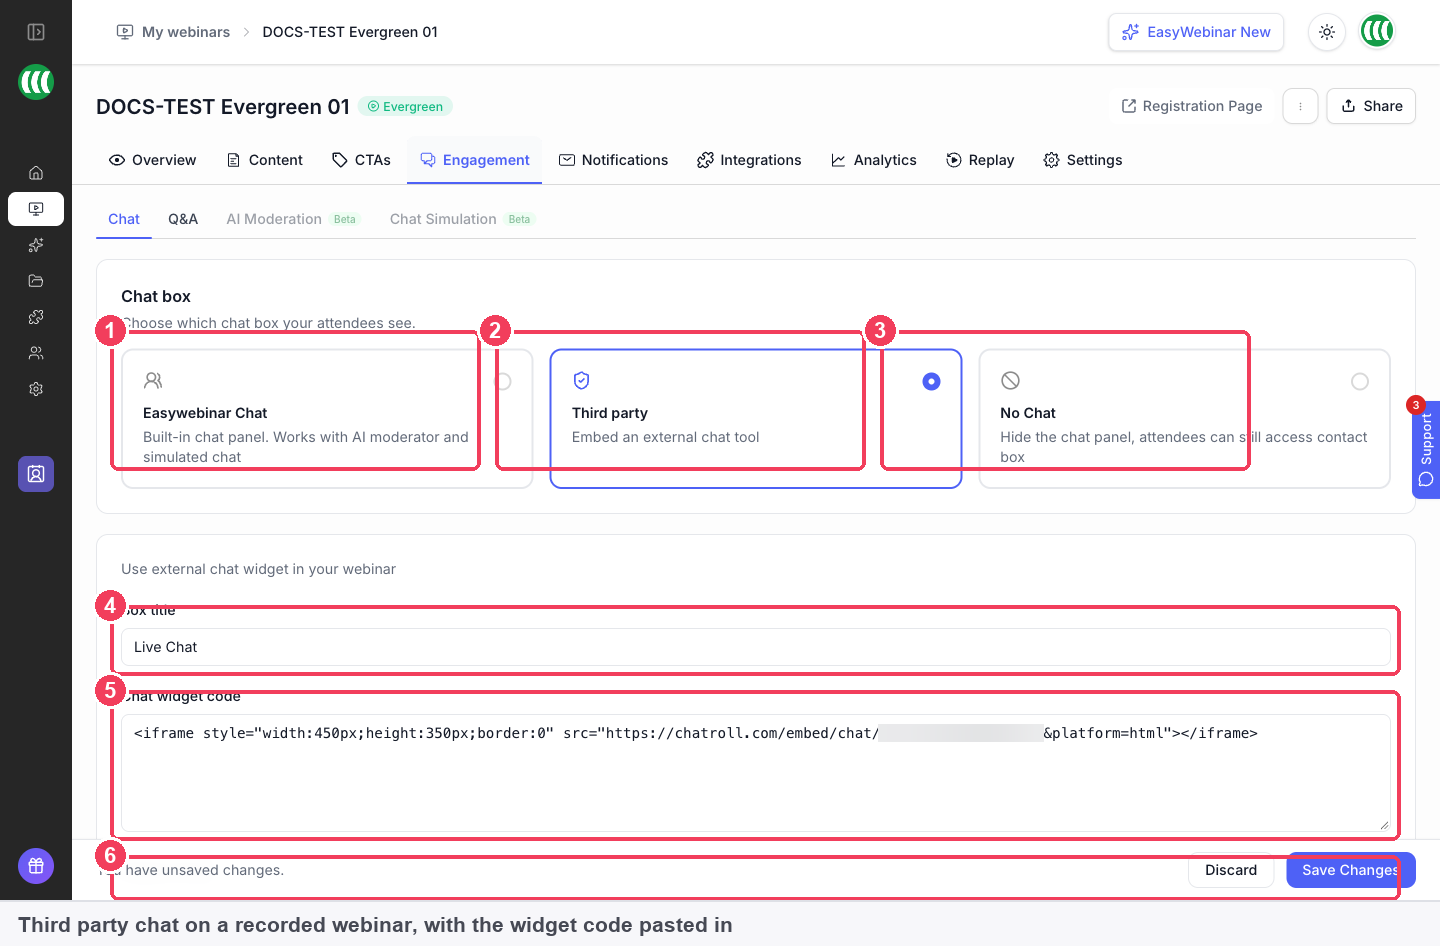Screen dimensions: 1440x946
Task: Click the Save Changes button
Action: (x=1350, y=870)
